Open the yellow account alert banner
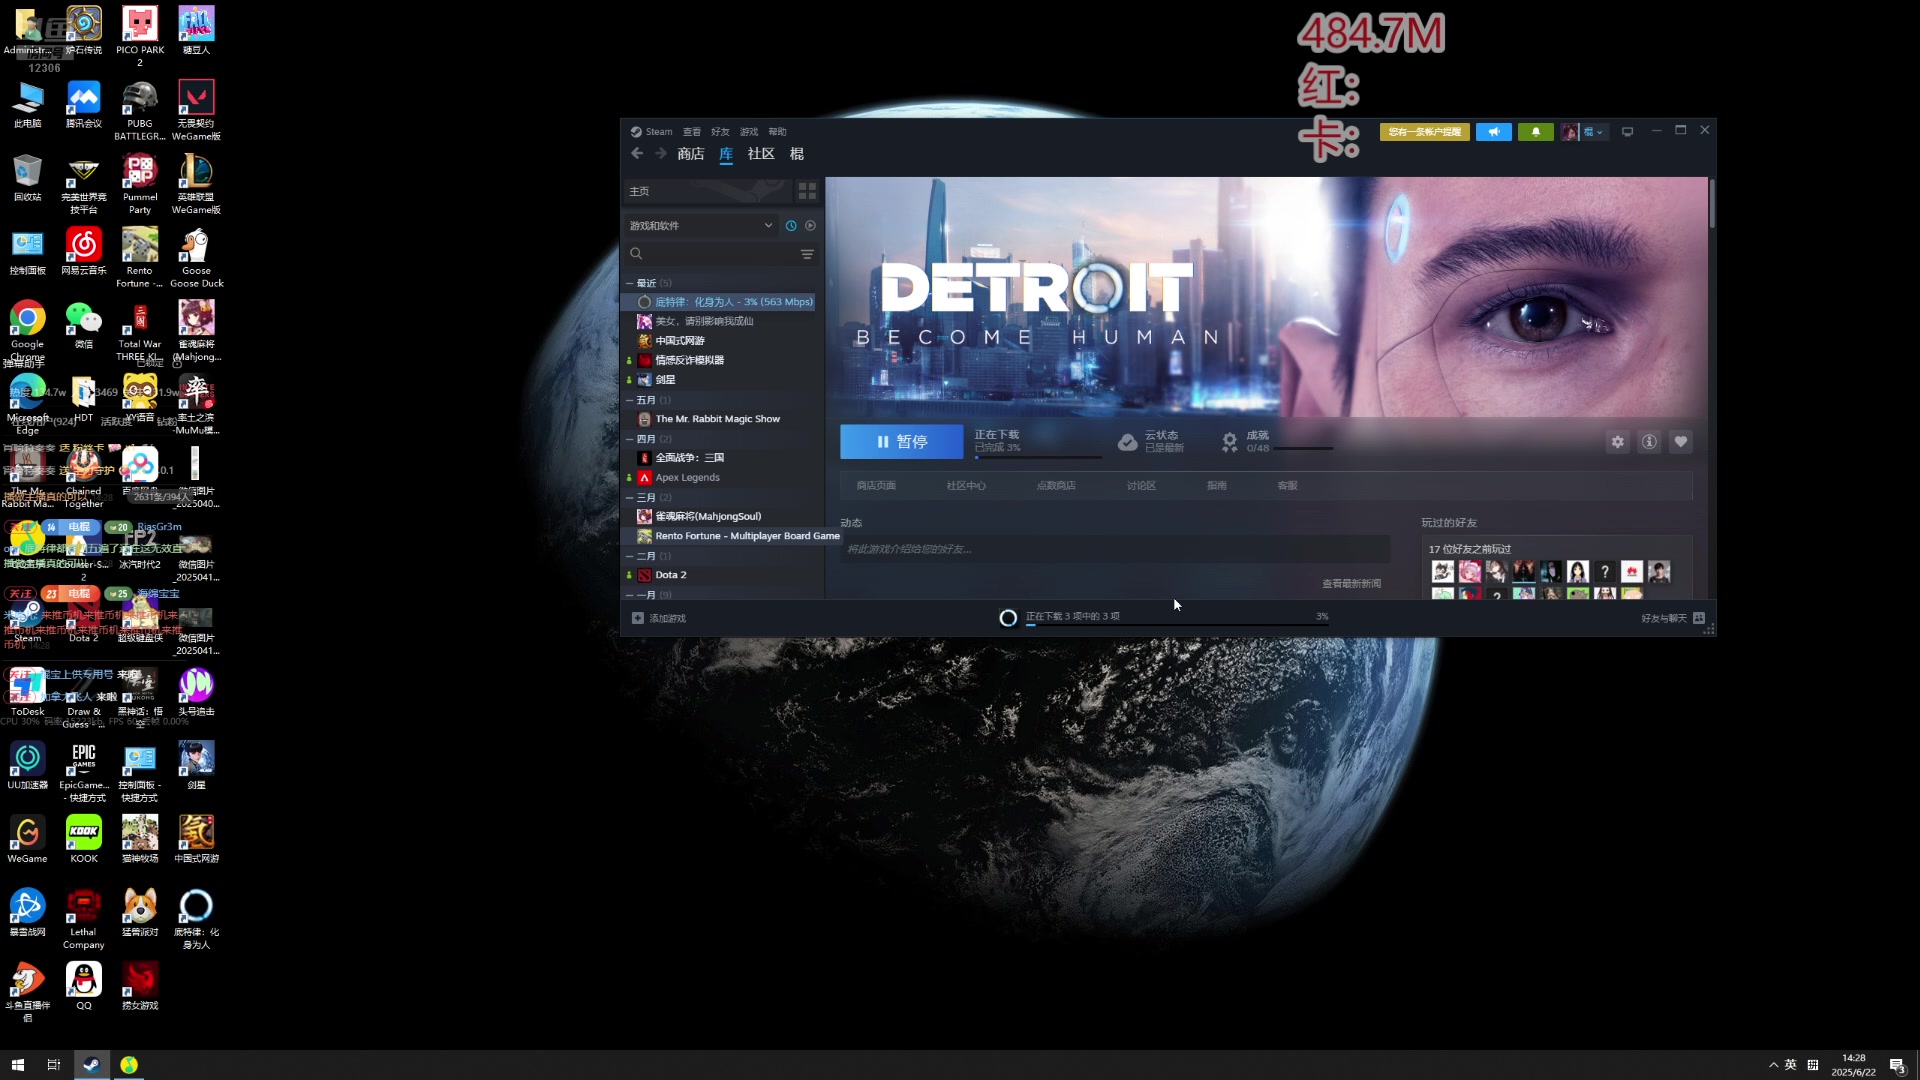Viewport: 1920px width, 1080px height. click(x=1424, y=132)
